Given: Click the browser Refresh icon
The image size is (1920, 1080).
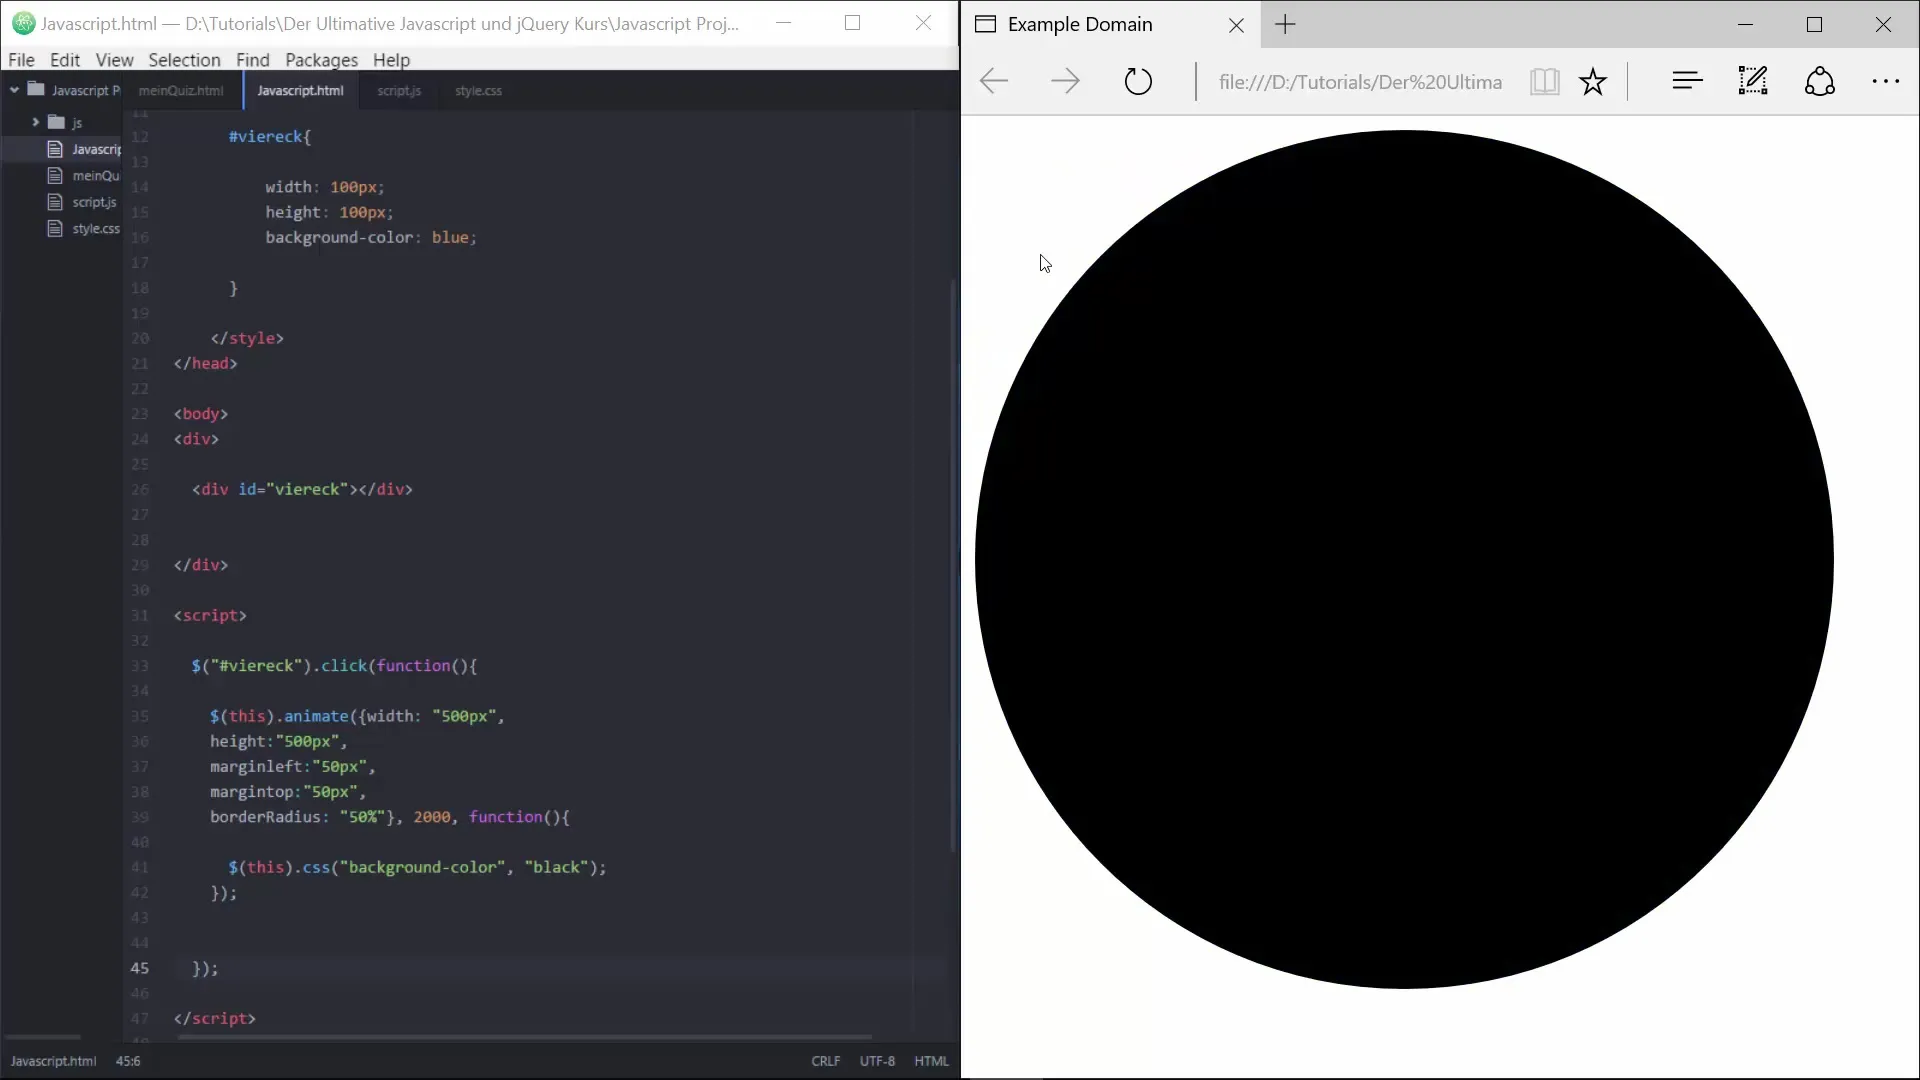Looking at the screenshot, I should tap(1138, 81).
